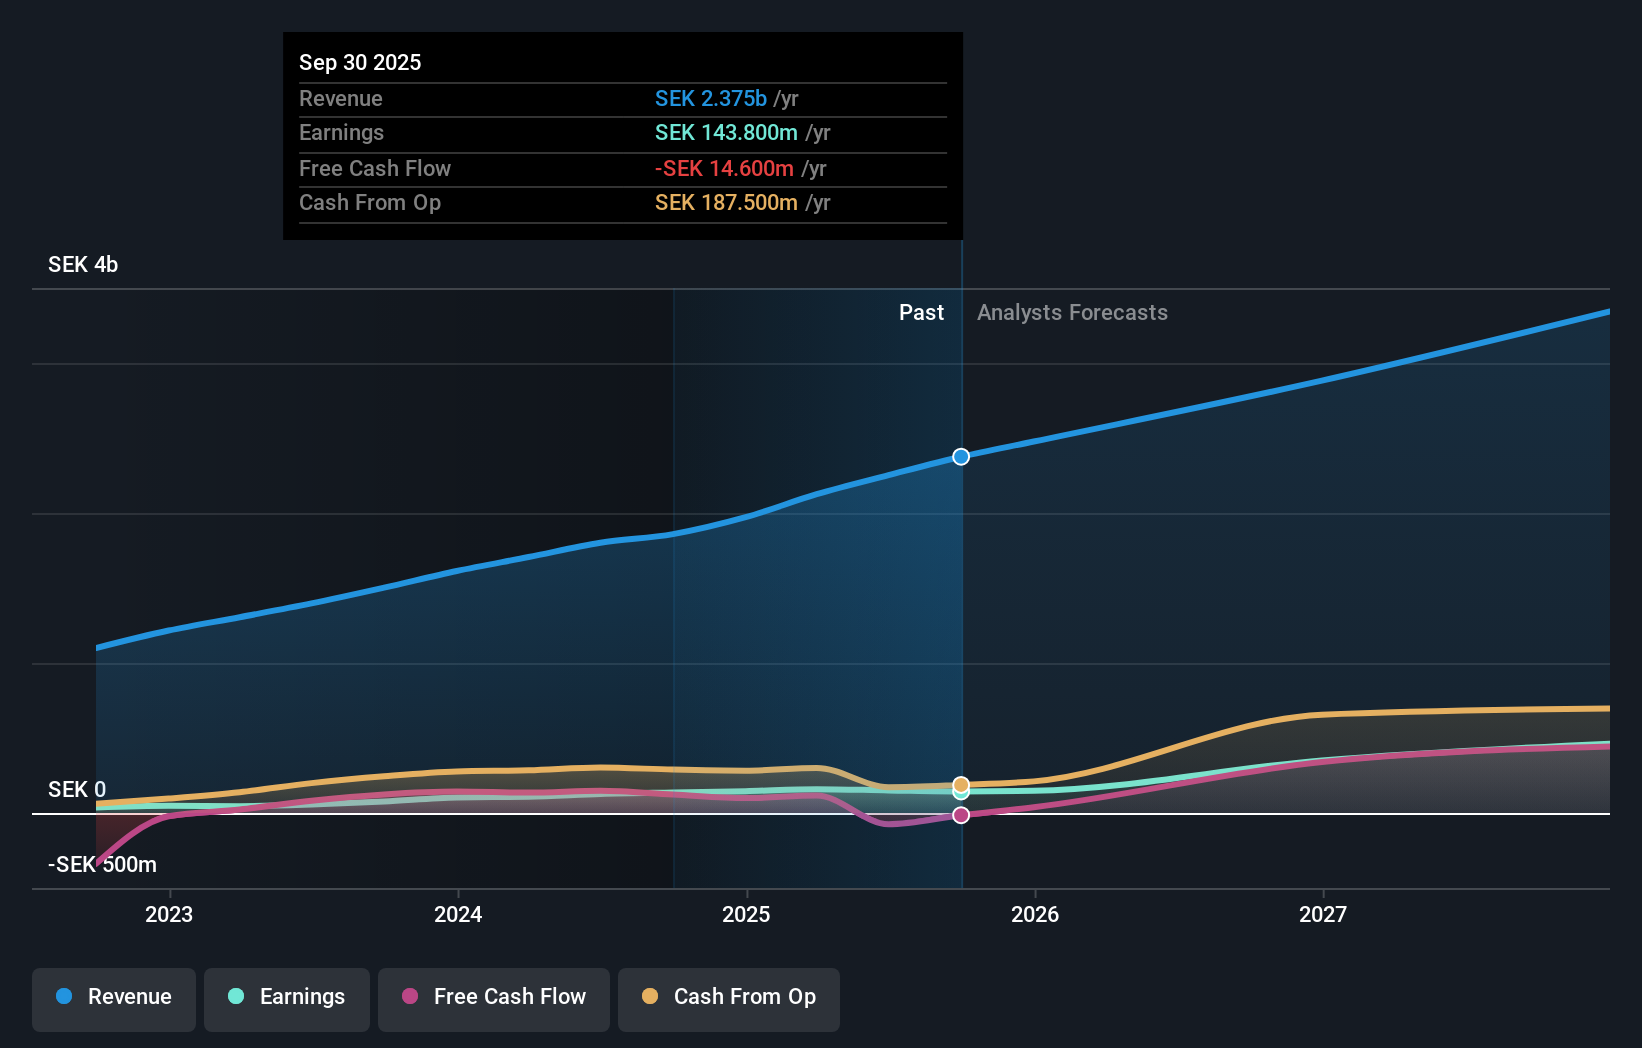This screenshot has height=1048, width=1642.
Task: Click the Earnings row in the tooltip
Action: (x=341, y=132)
